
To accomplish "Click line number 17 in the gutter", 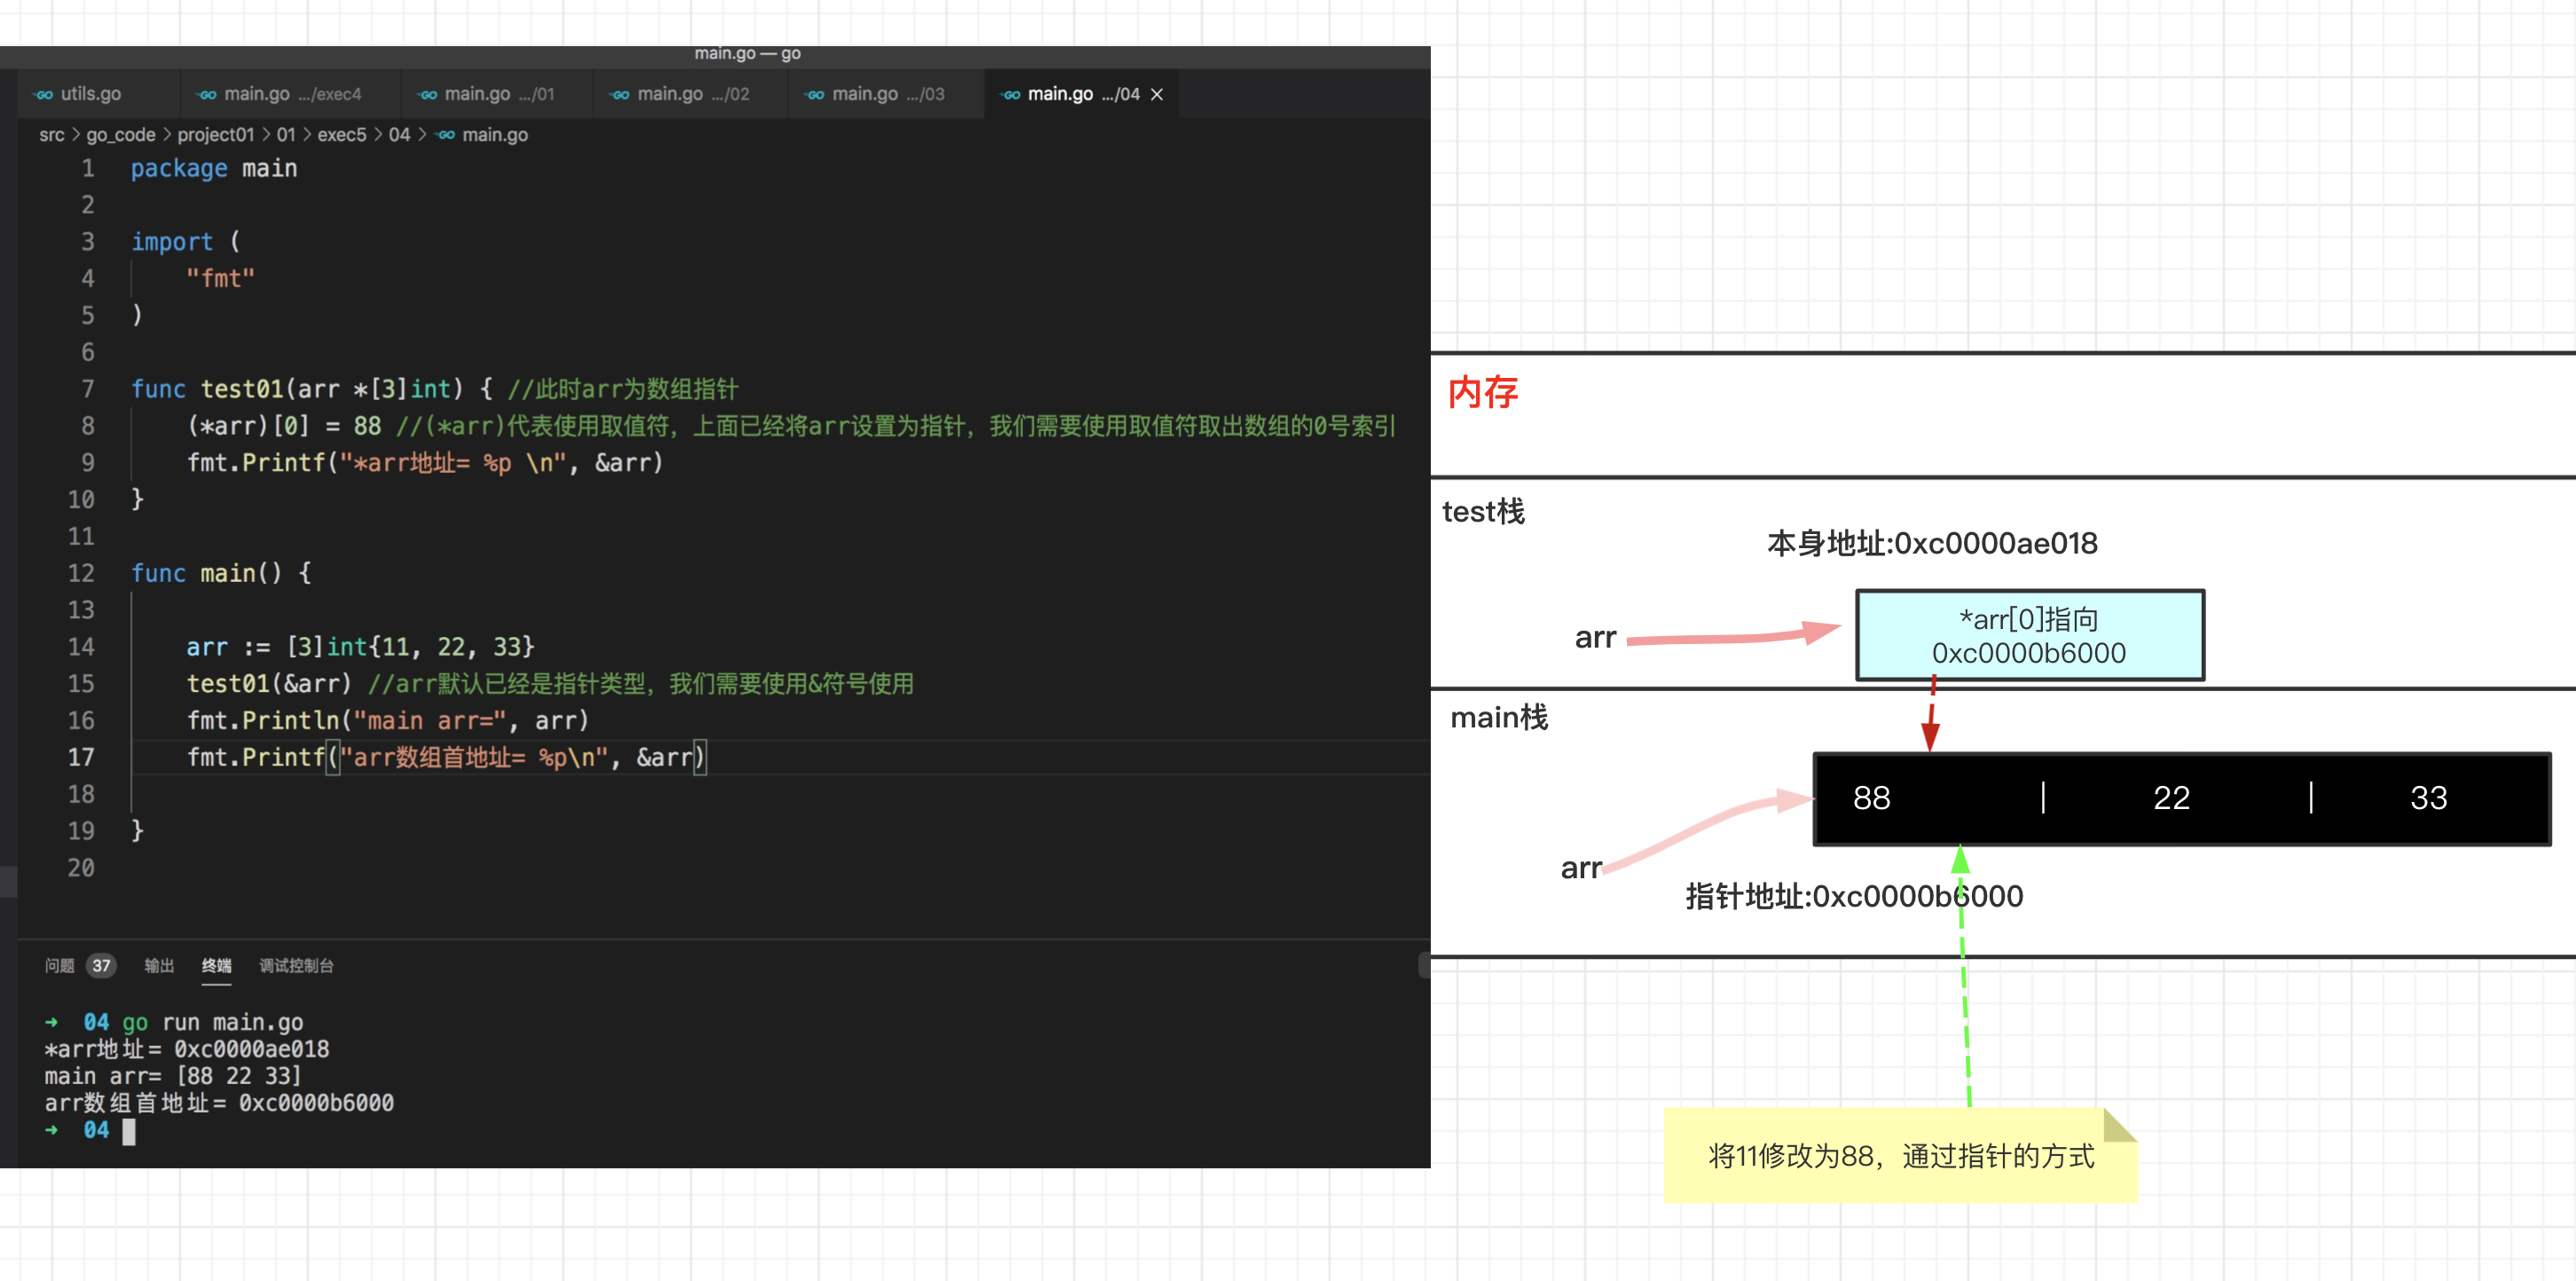I will (x=81, y=757).
